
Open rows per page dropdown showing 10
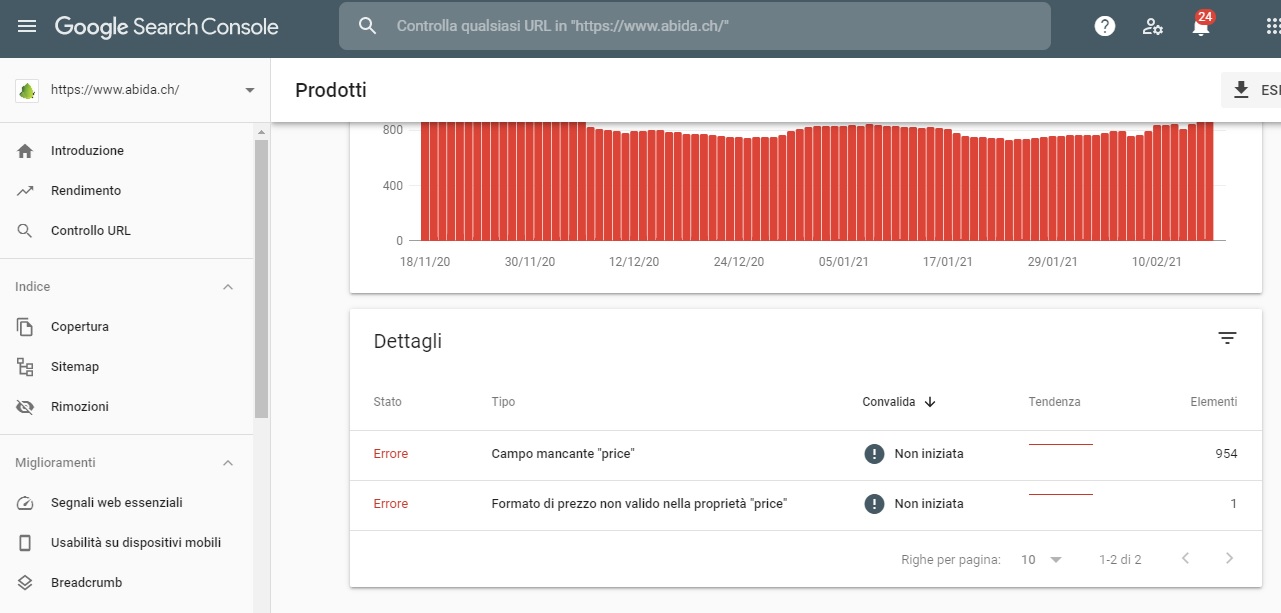point(1041,560)
